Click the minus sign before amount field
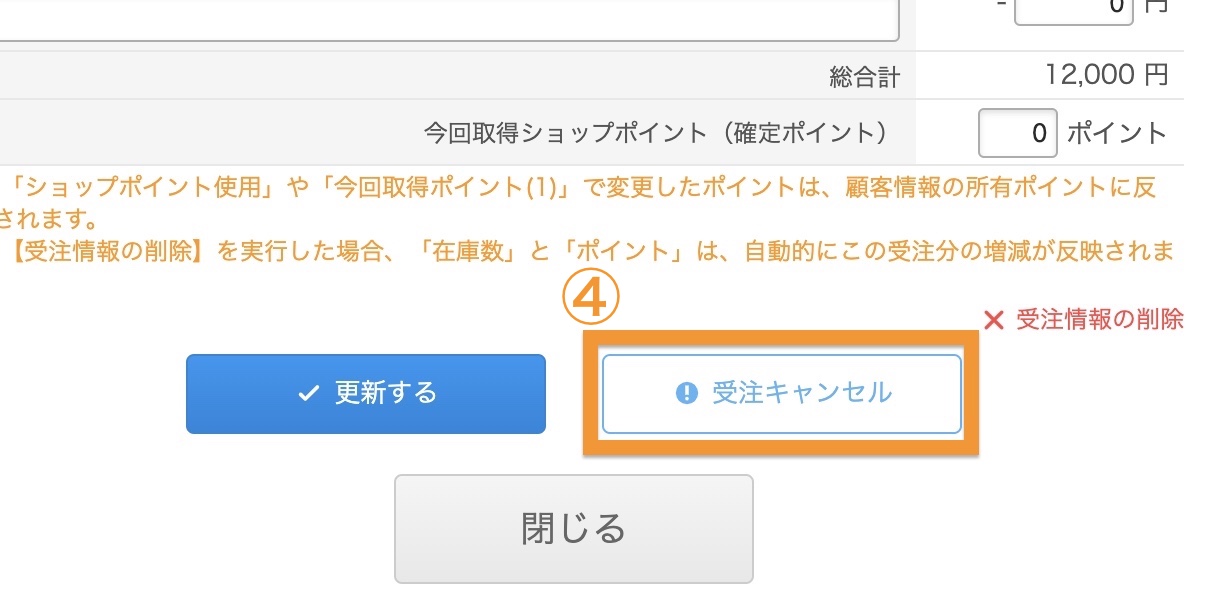Image resolution: width=1210 pixels, height=598 pixels. pyautogui.click(x=999, y=8)
